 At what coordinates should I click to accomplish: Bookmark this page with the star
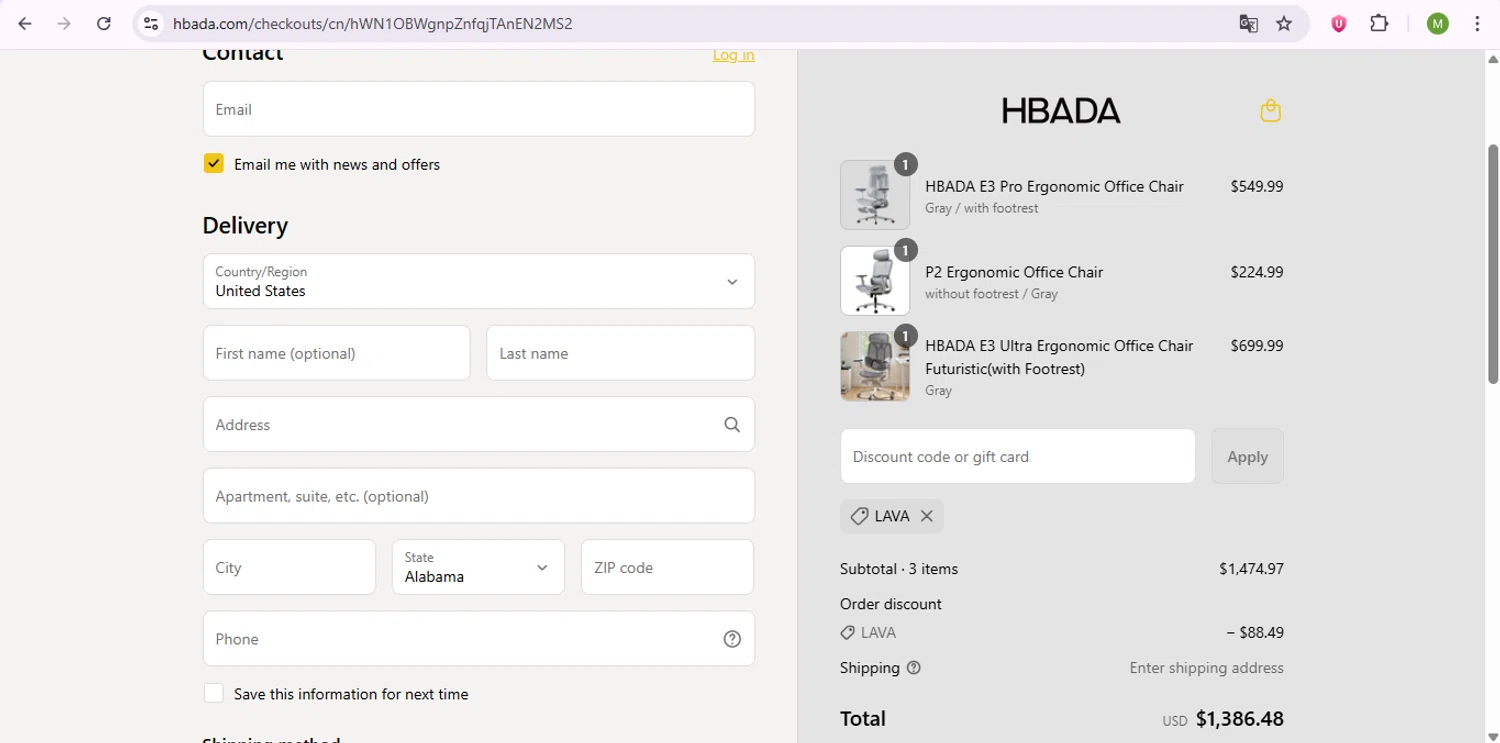click(x=1284, y=24)
